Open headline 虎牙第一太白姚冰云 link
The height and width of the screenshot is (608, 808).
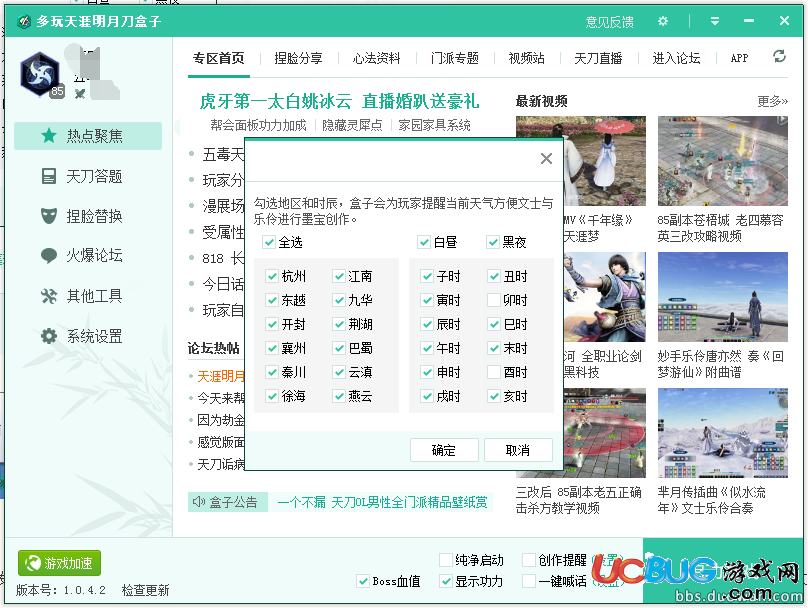(339, 102)
